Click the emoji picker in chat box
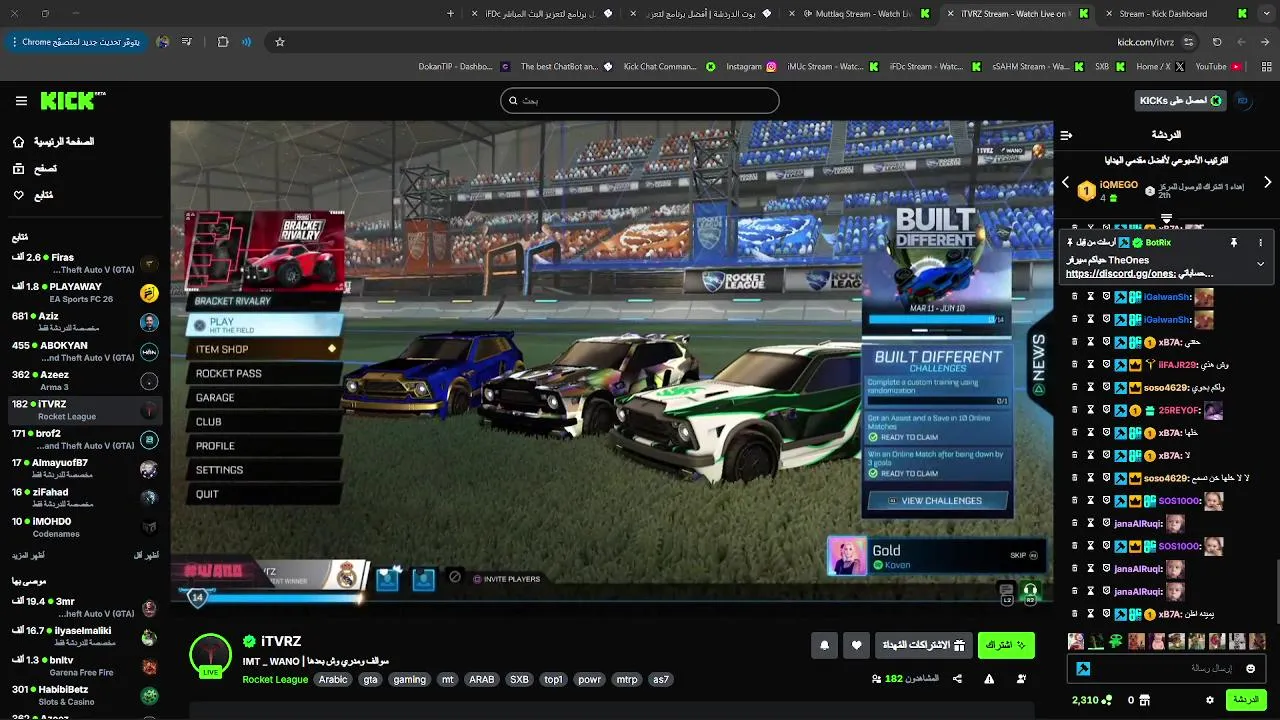The height and width of the screenshot is (720, 1280). [x=1250, y=668]
